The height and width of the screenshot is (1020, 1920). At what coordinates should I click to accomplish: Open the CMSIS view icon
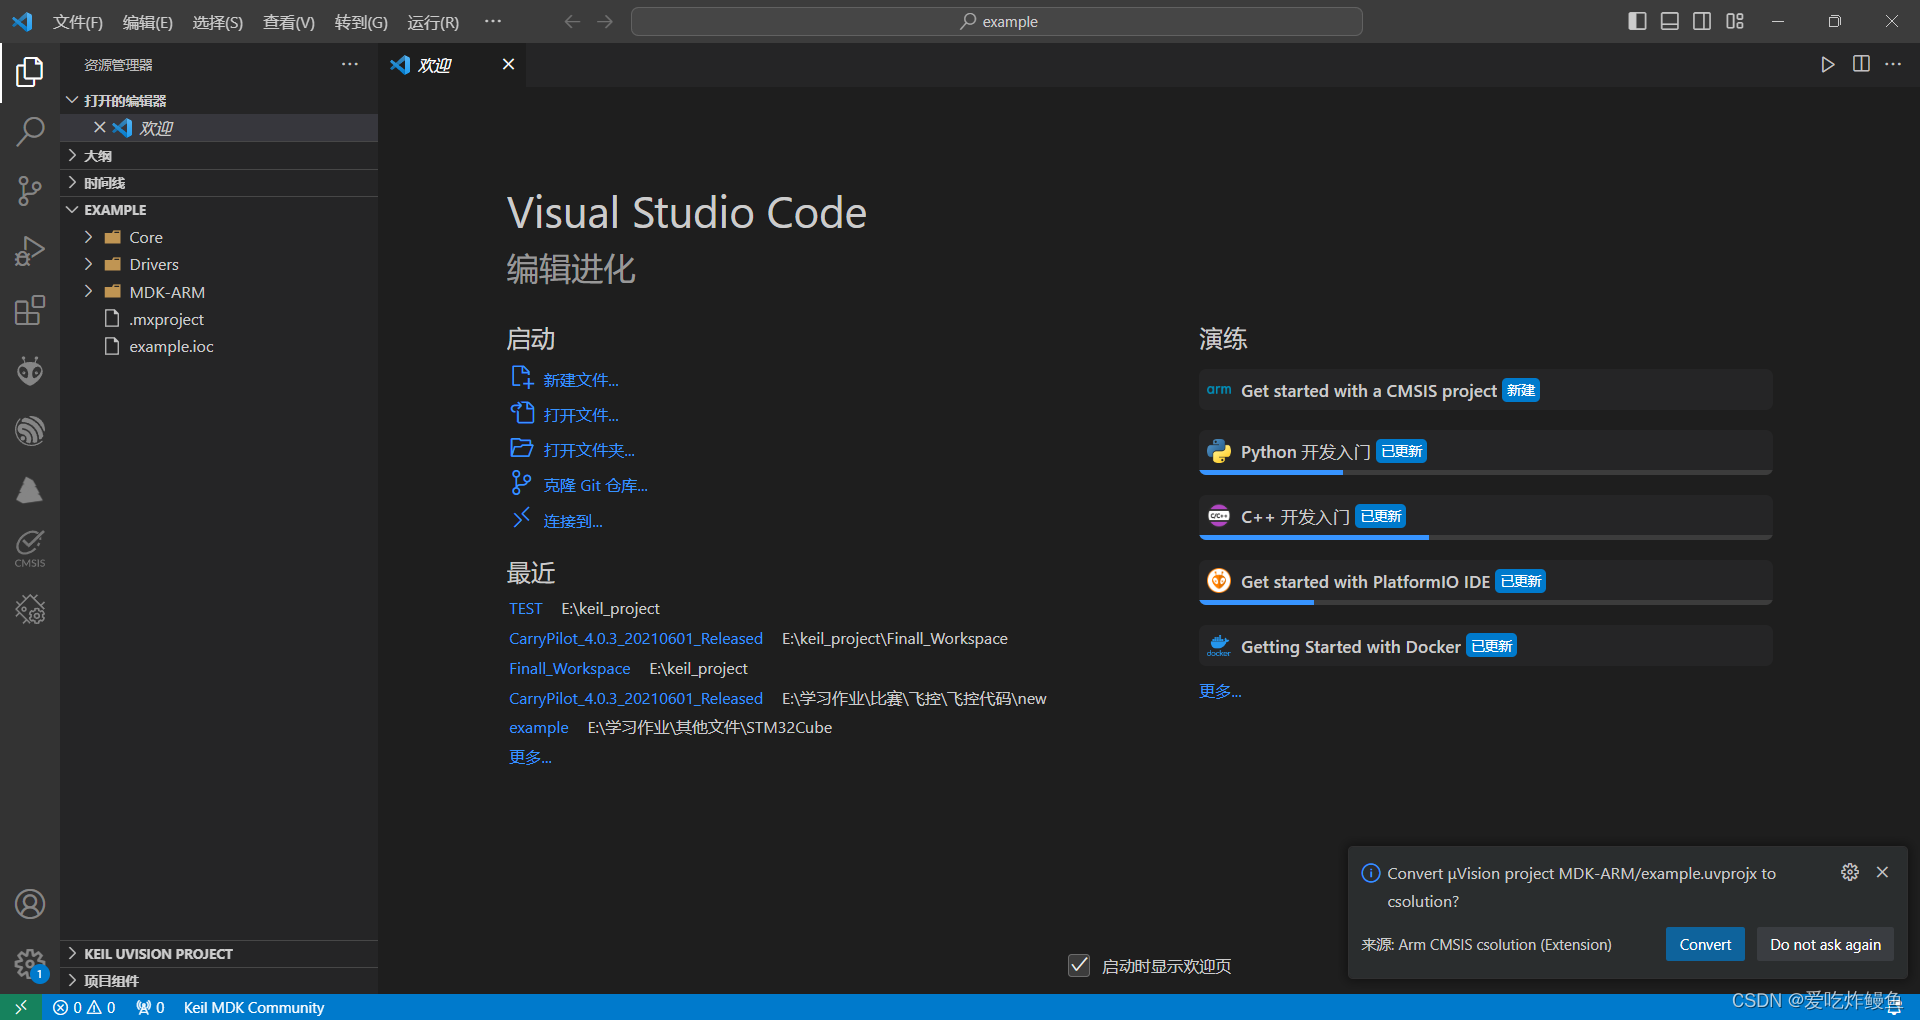[30, 548]
